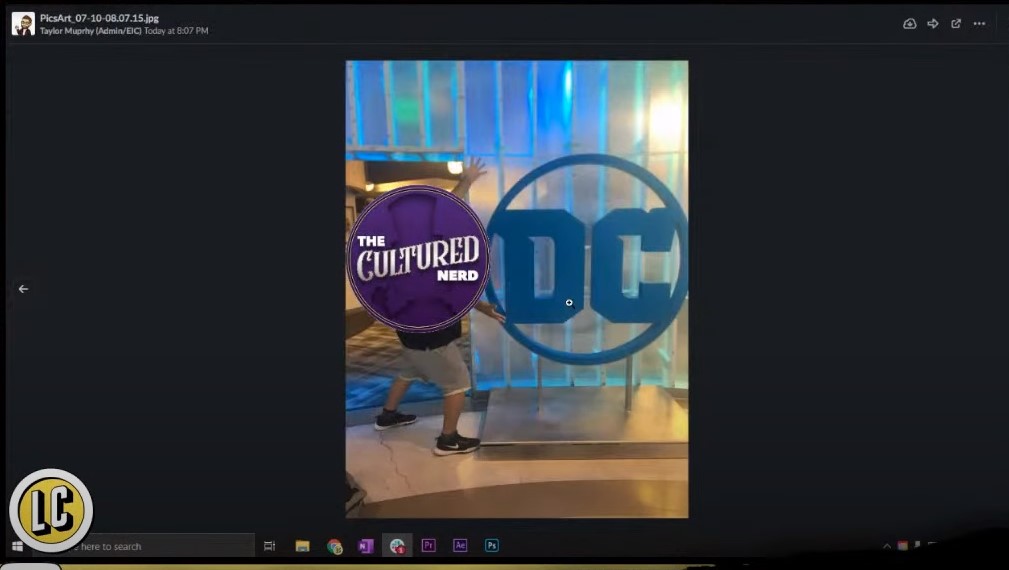
Task: Open File Explorer from the taskbar
Action: pos(302,546)
